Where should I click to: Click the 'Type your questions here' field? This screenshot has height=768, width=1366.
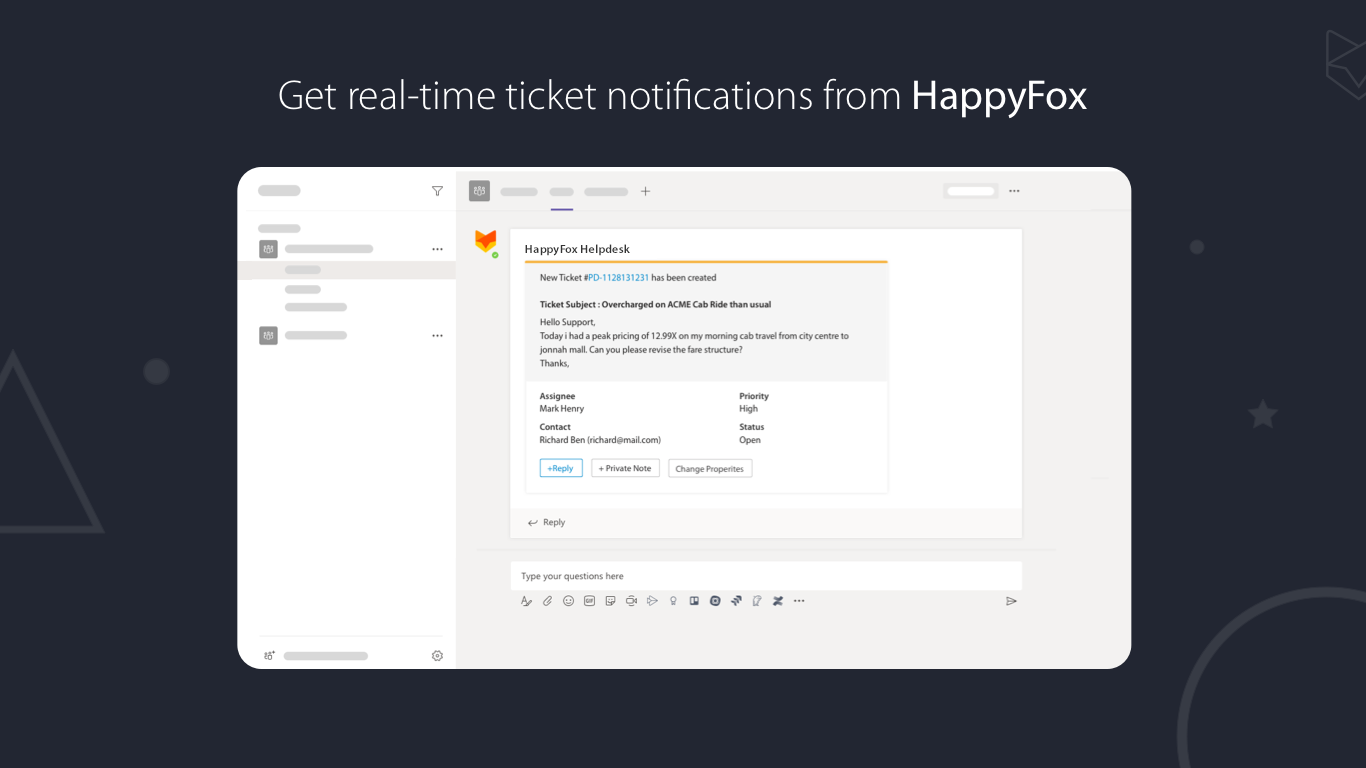[x=765, y=576]
